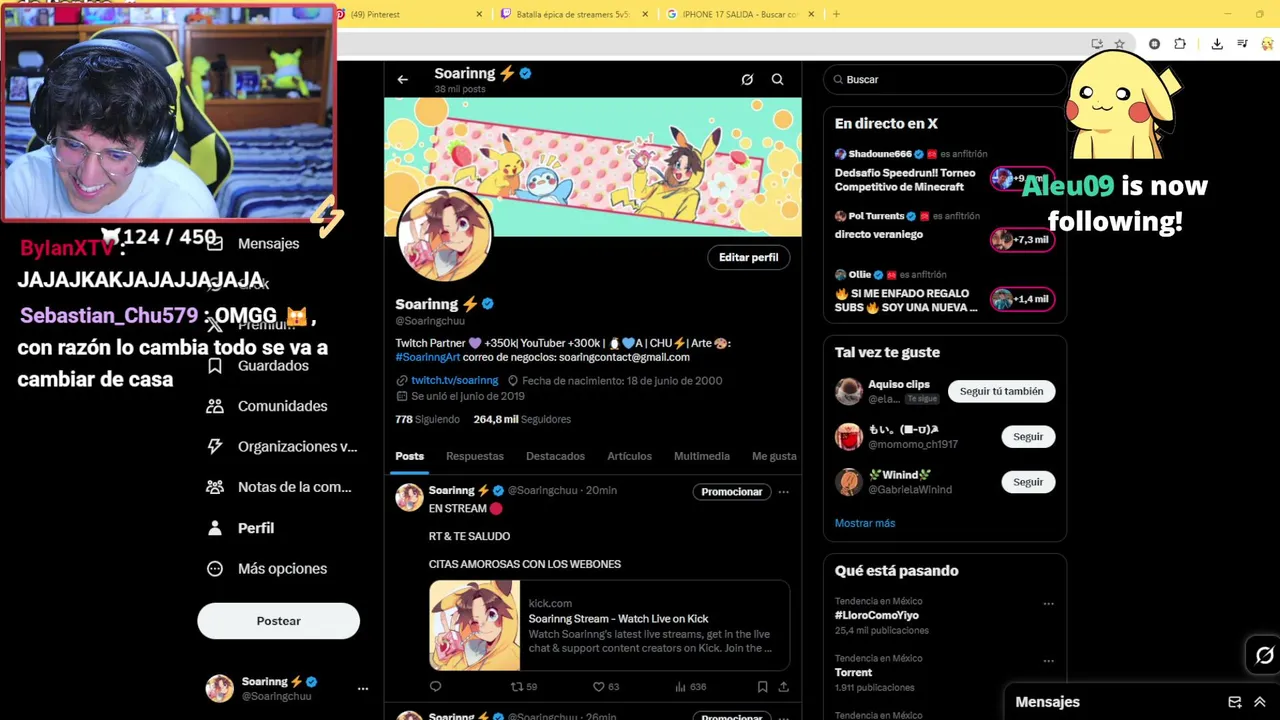Expand the Mensajes drawer with double chevron
The height and width of the screenshot is (720, 1280).
1259,702
